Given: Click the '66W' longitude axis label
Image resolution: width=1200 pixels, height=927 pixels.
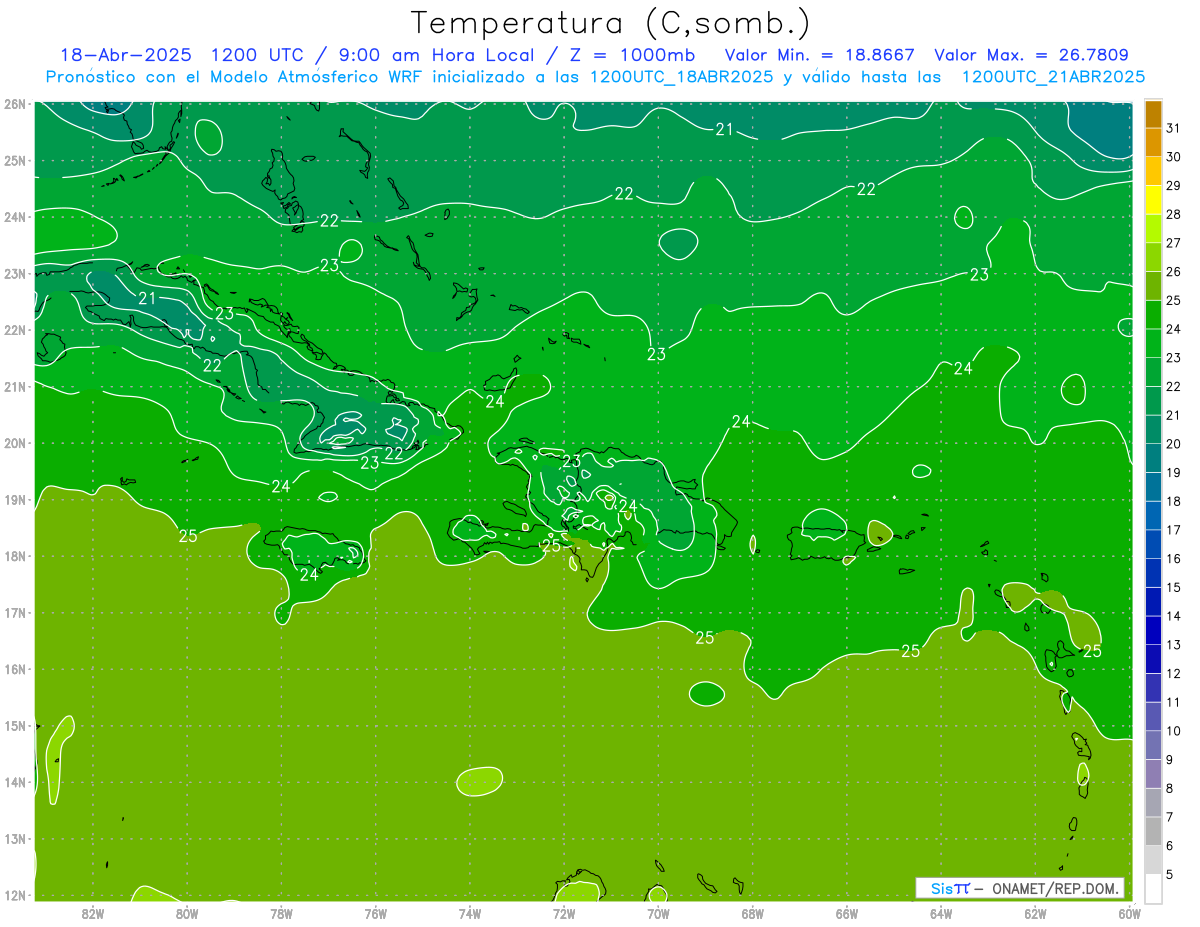Looking at the screenshot, I should (846, 913).
